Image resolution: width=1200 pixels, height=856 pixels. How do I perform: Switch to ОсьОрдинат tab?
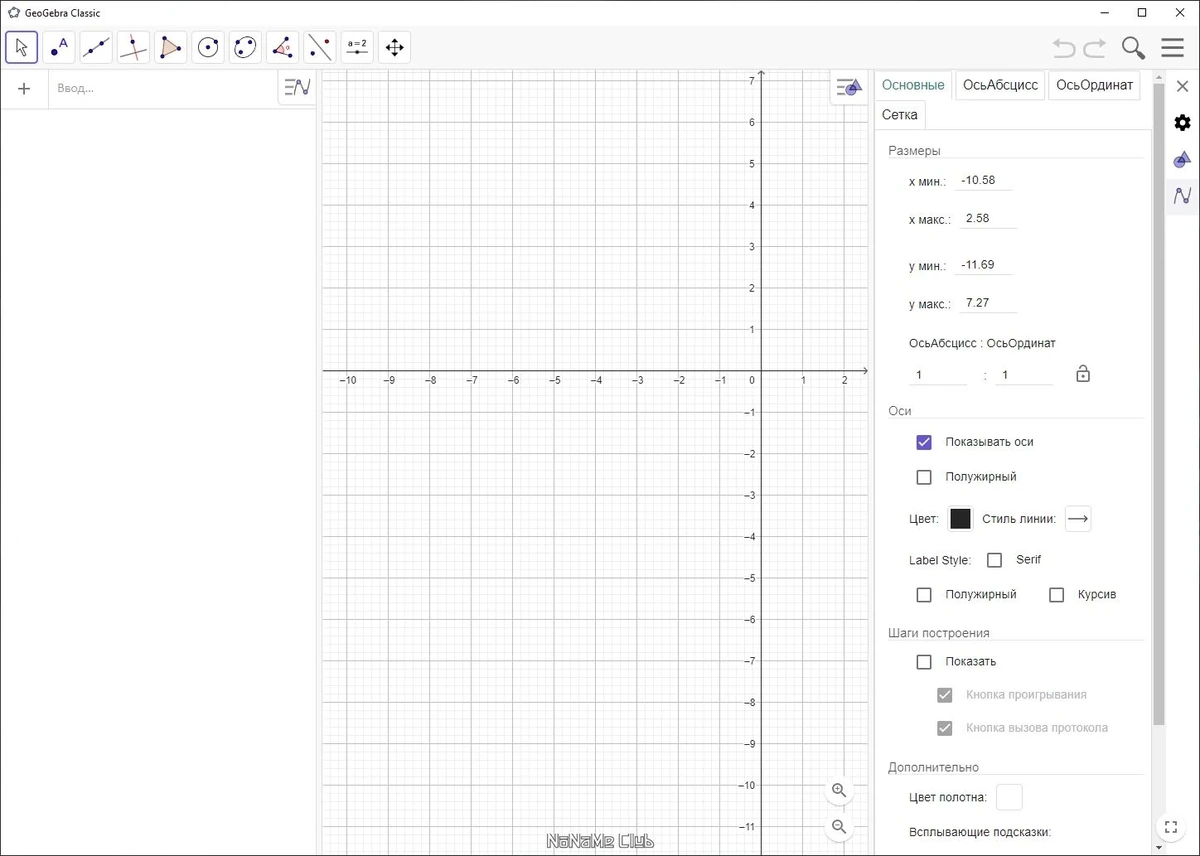(1094, 85)
